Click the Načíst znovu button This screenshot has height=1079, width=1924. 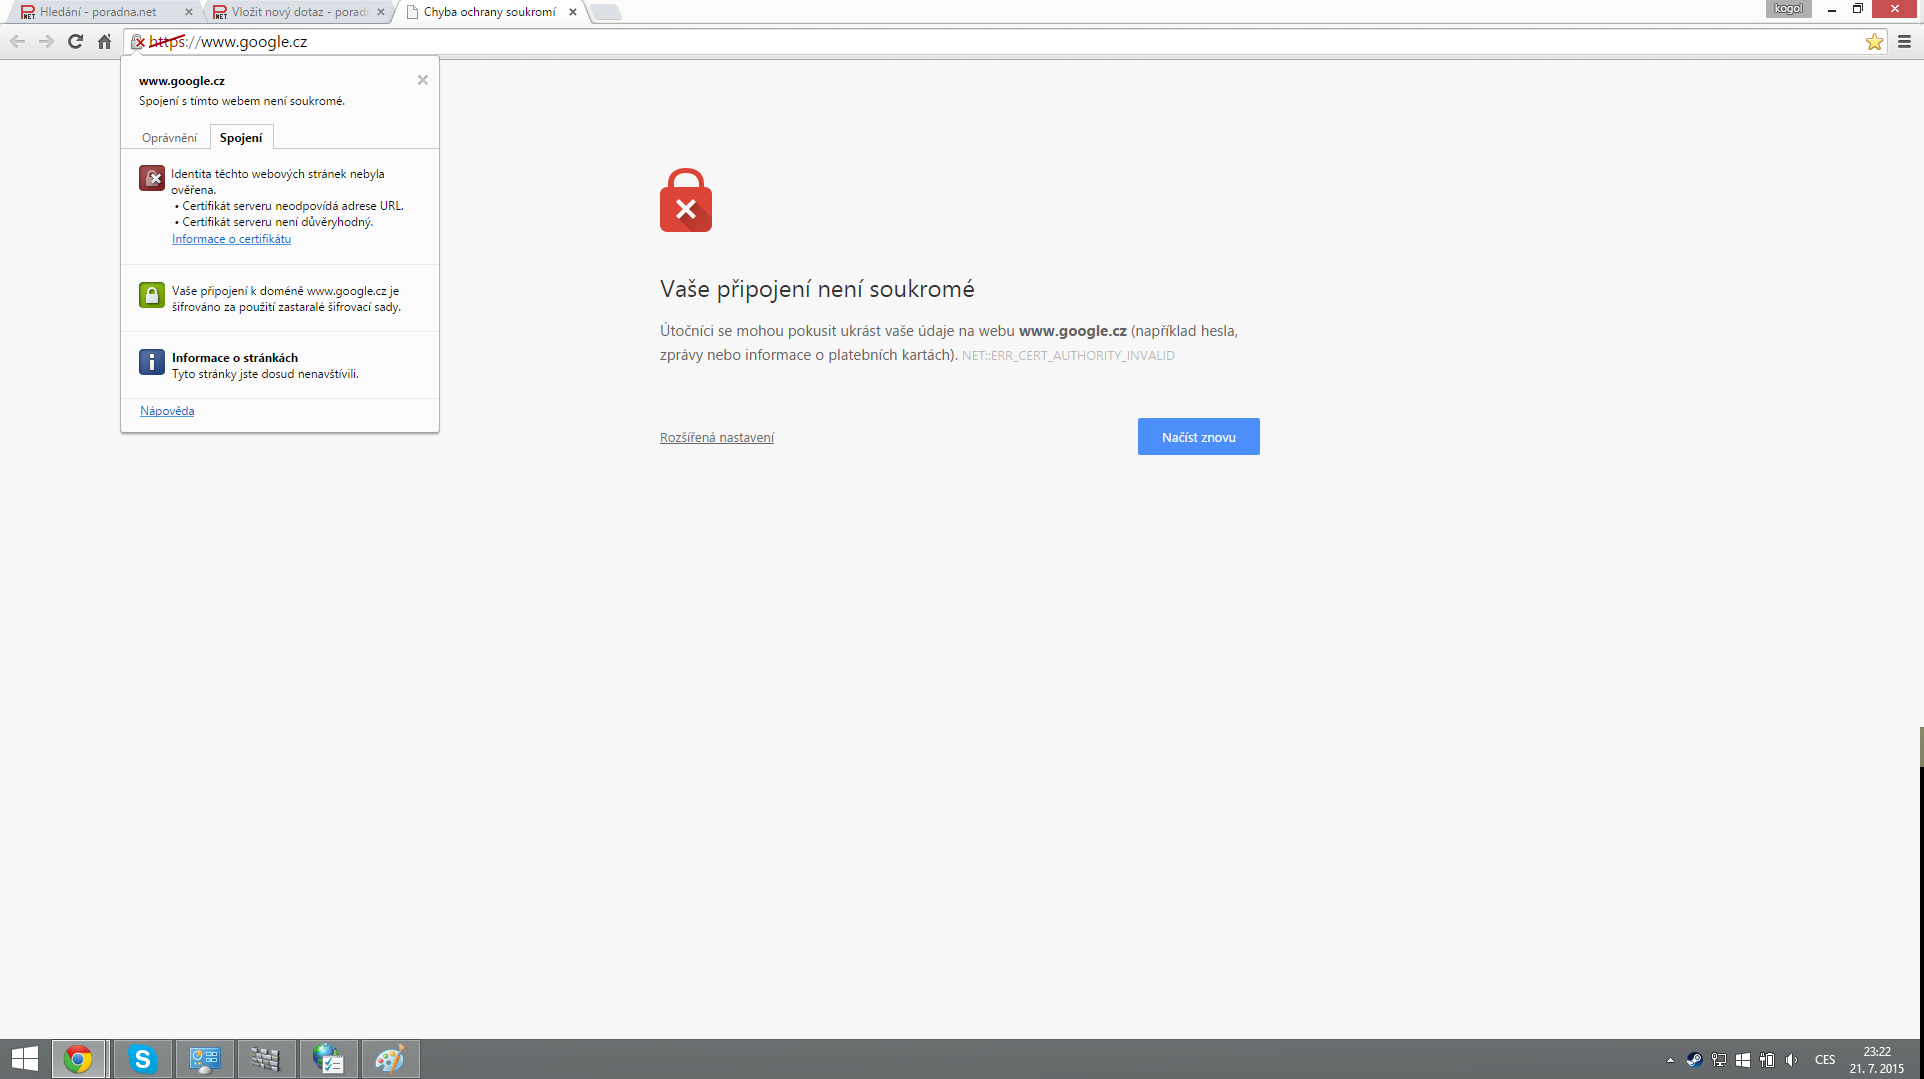tap(1198, 437)
